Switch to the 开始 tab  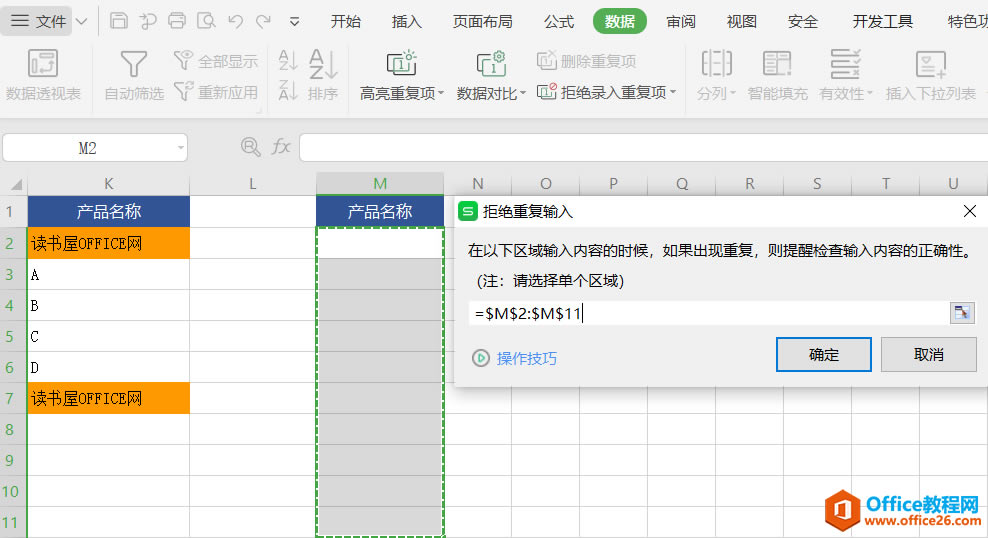(345, 21)
